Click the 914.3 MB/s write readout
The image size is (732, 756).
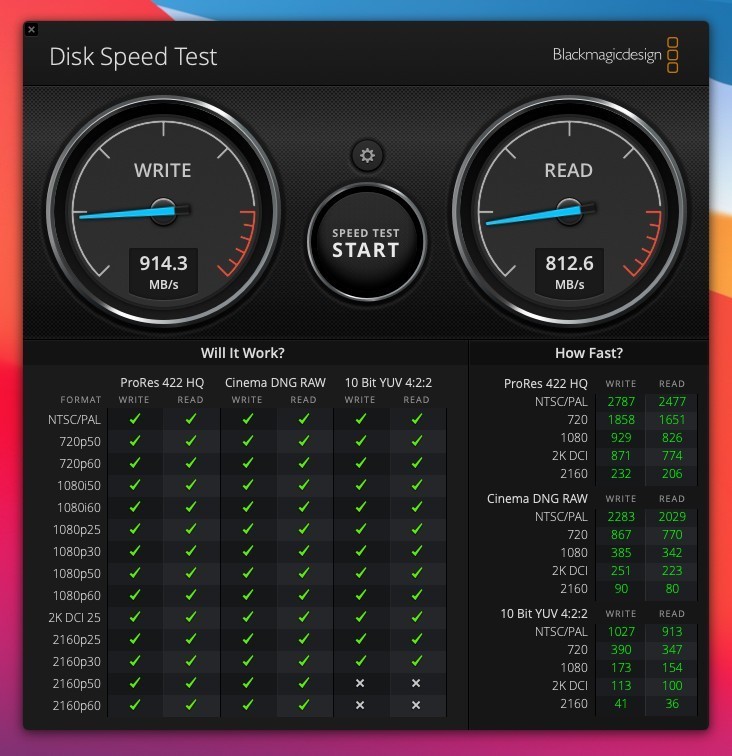coord(163,271)
